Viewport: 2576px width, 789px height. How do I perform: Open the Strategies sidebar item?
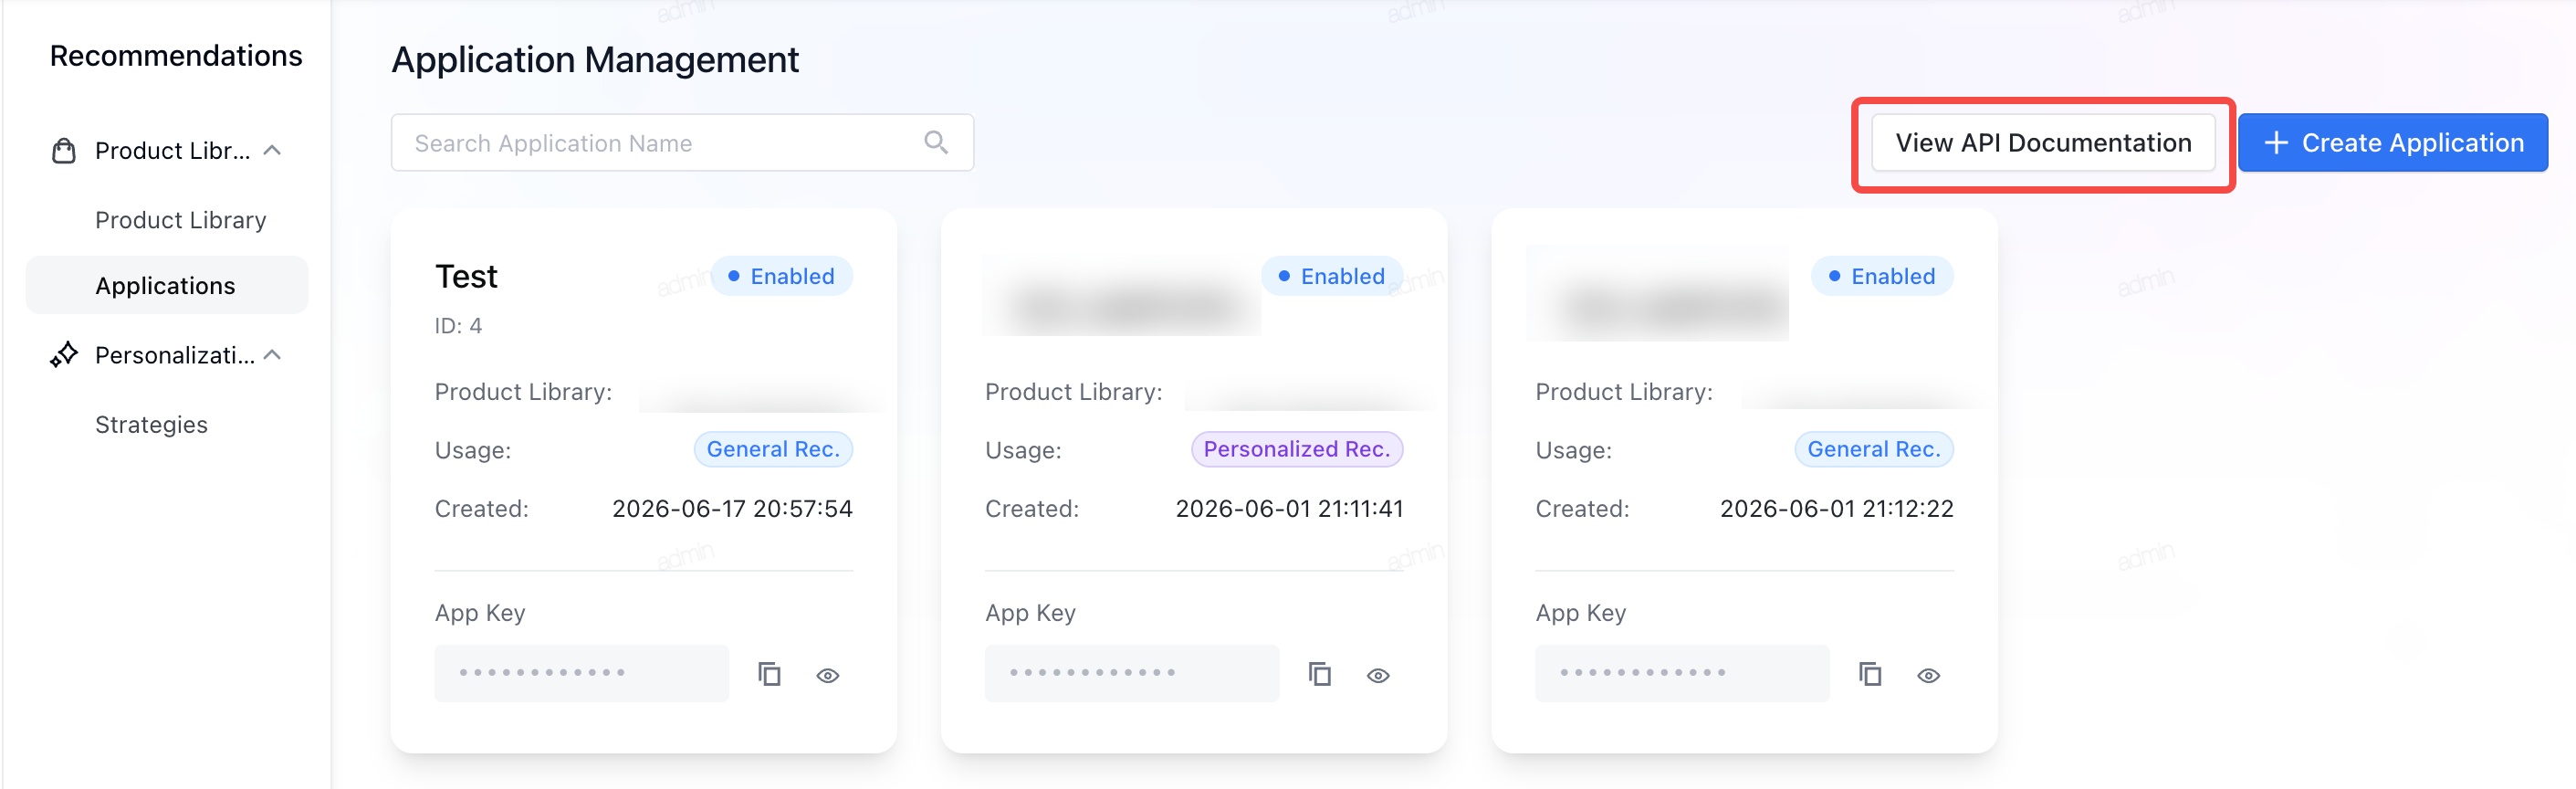(152, 424)
